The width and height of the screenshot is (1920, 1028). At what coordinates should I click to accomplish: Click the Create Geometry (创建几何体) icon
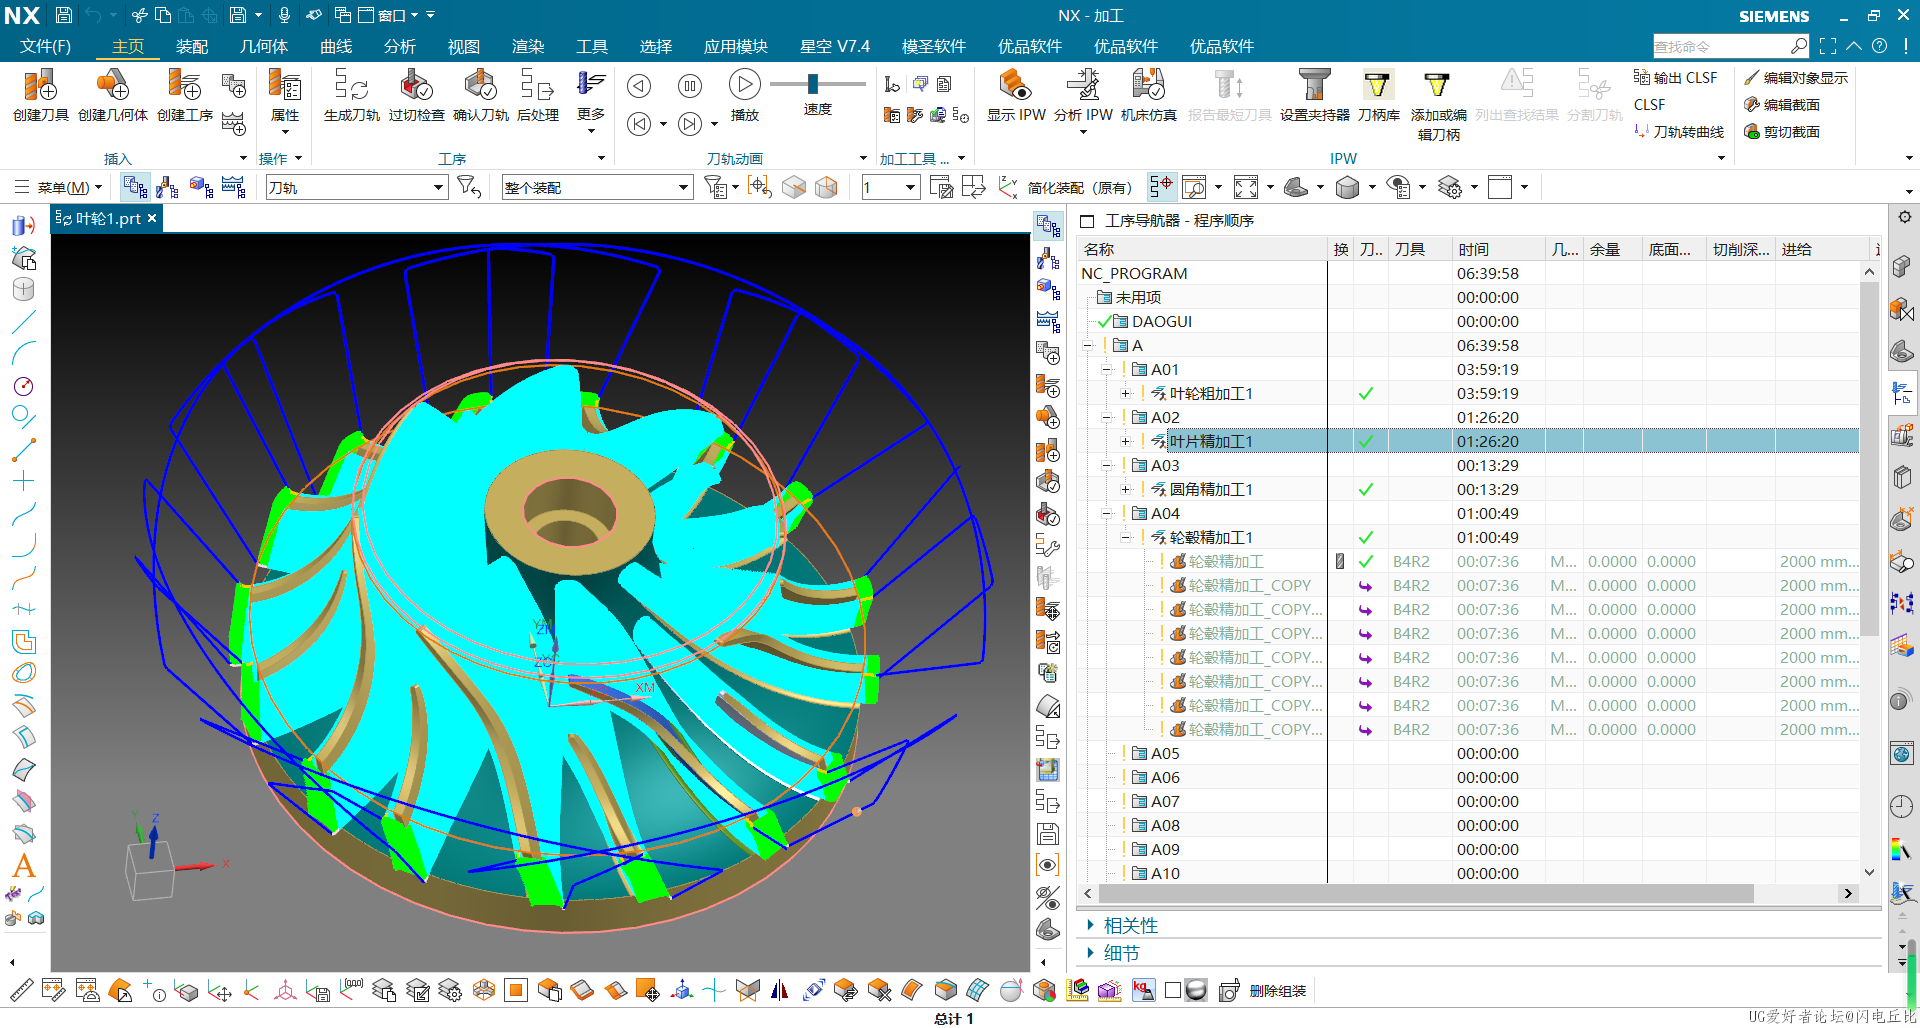coord(113,95)
